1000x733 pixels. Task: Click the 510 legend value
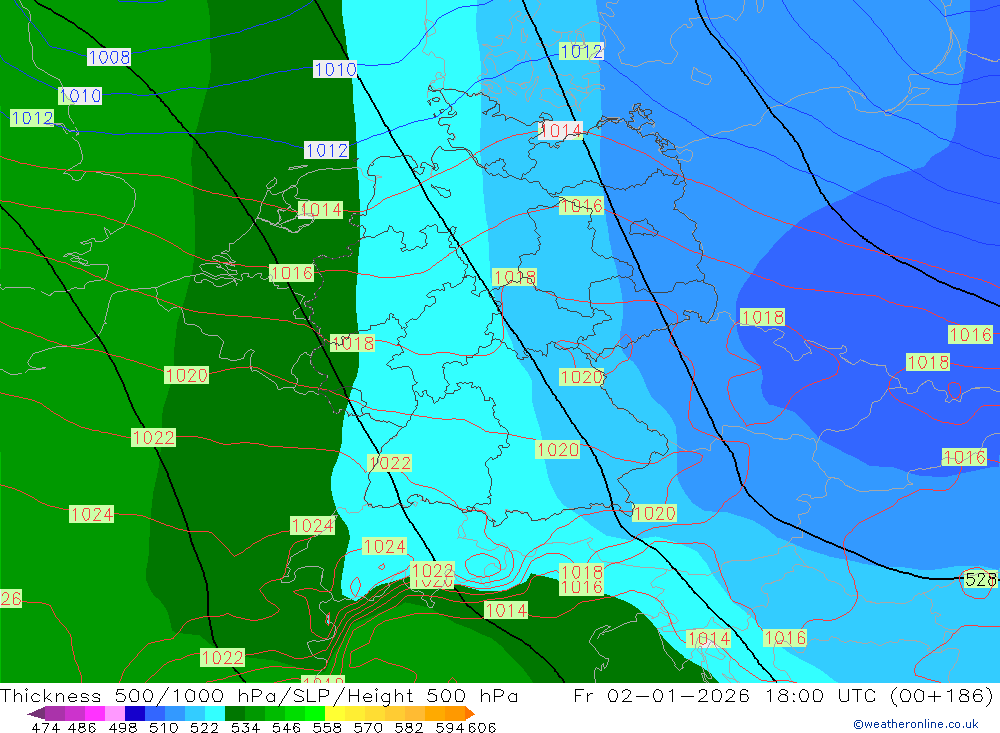pos(163,727)
